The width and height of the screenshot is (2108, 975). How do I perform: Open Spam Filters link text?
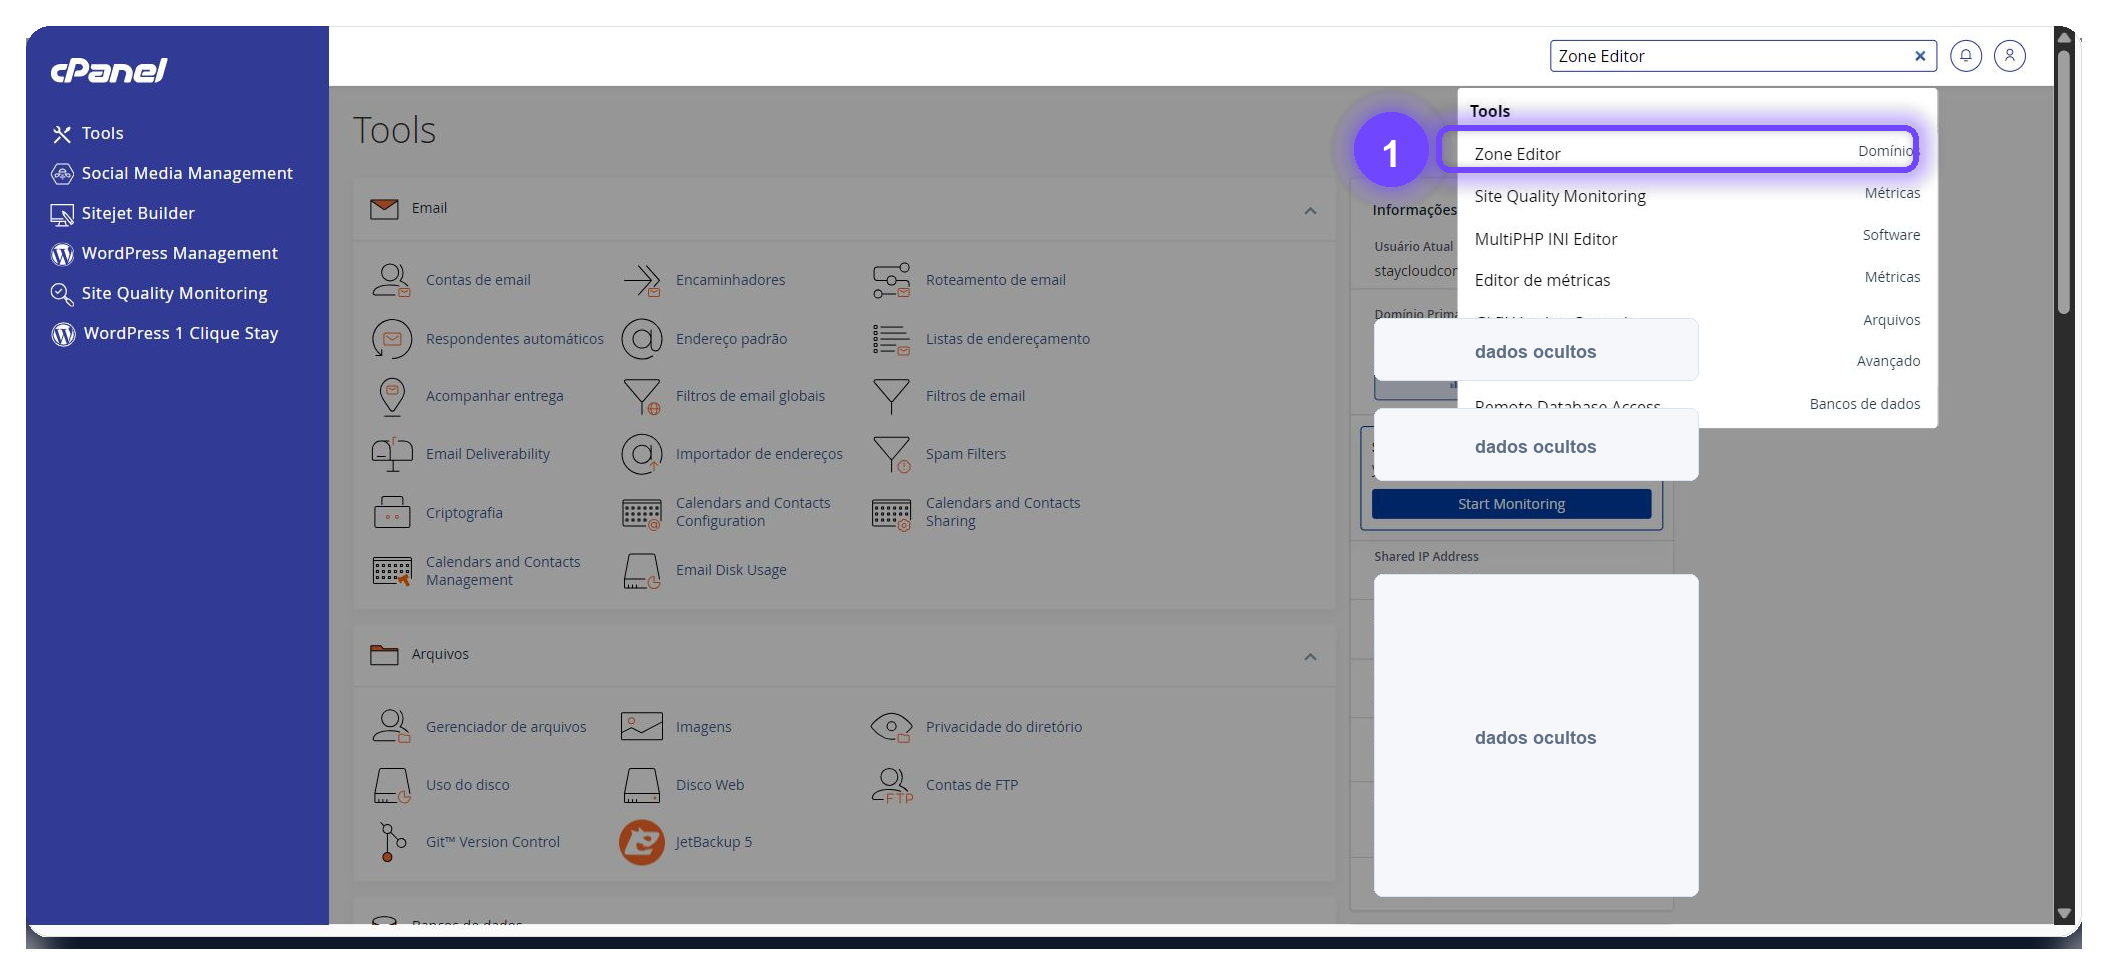coord(966,454)
